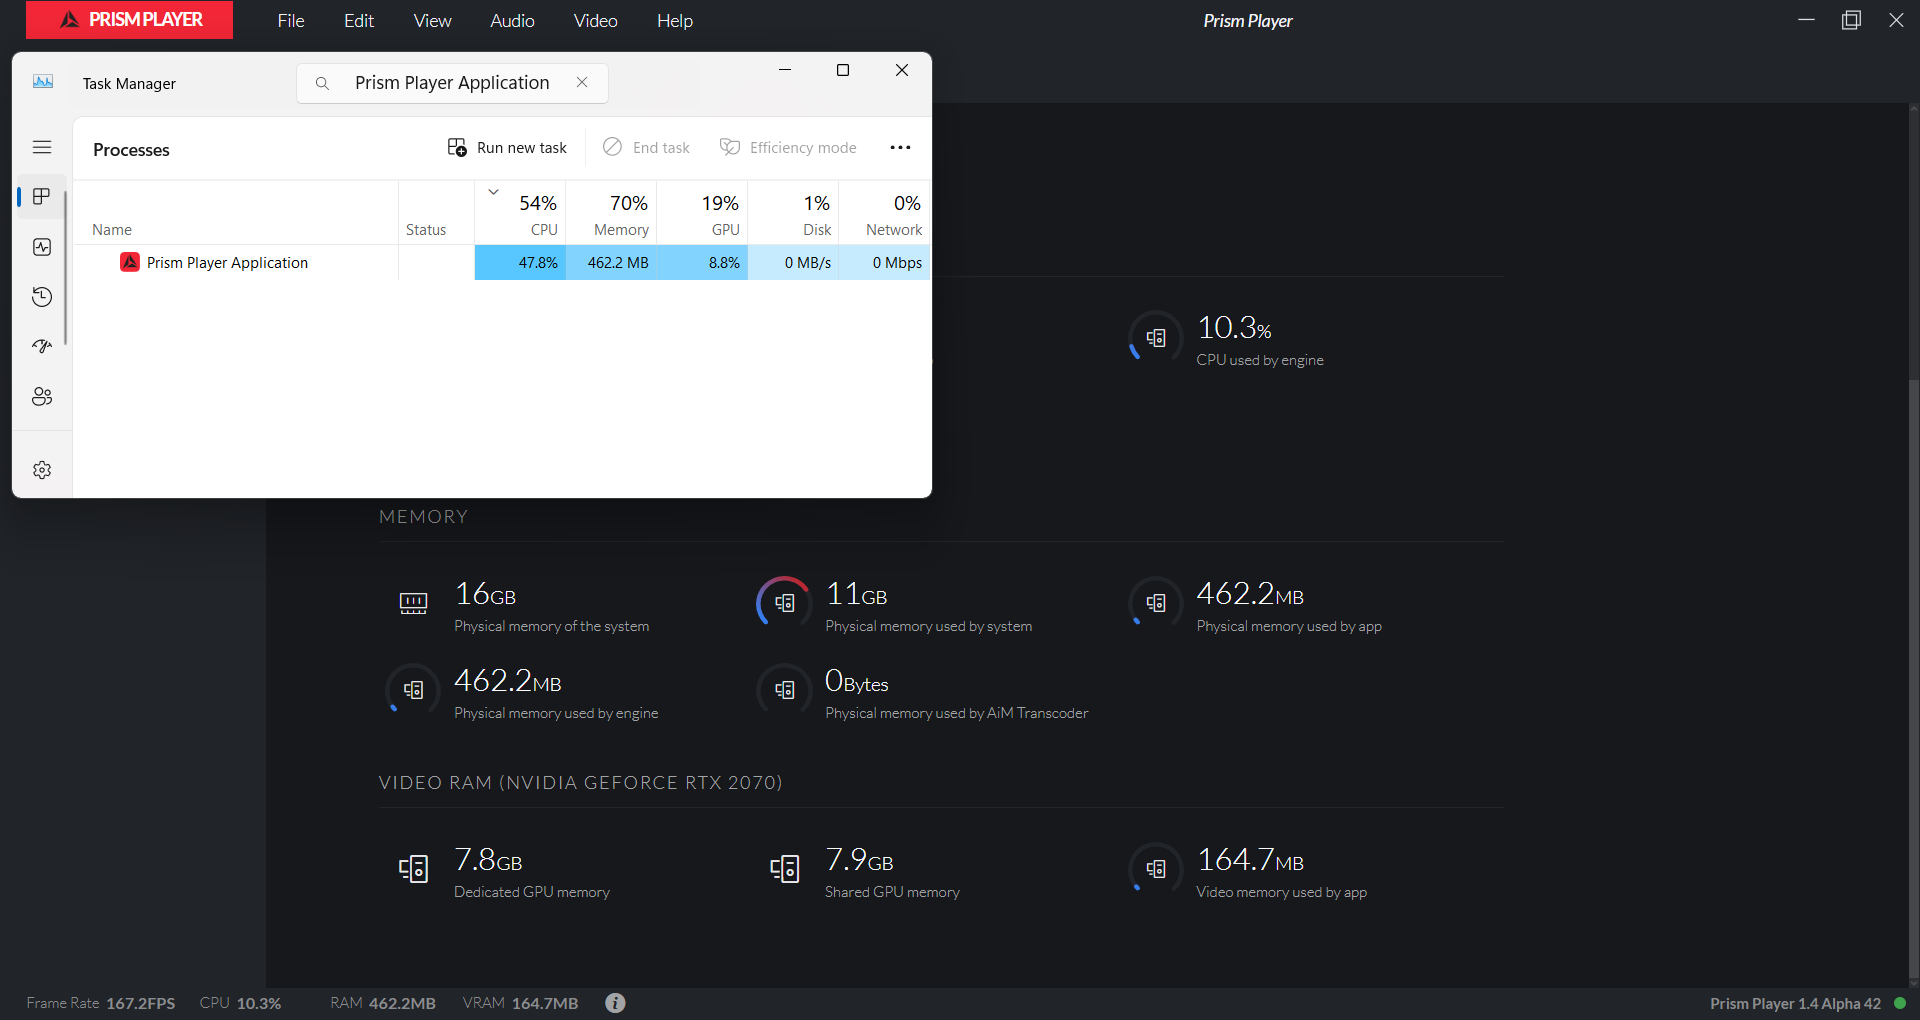Click in the Task Manager search field
1920x1020 pixels.
click(x=452, y=83)
